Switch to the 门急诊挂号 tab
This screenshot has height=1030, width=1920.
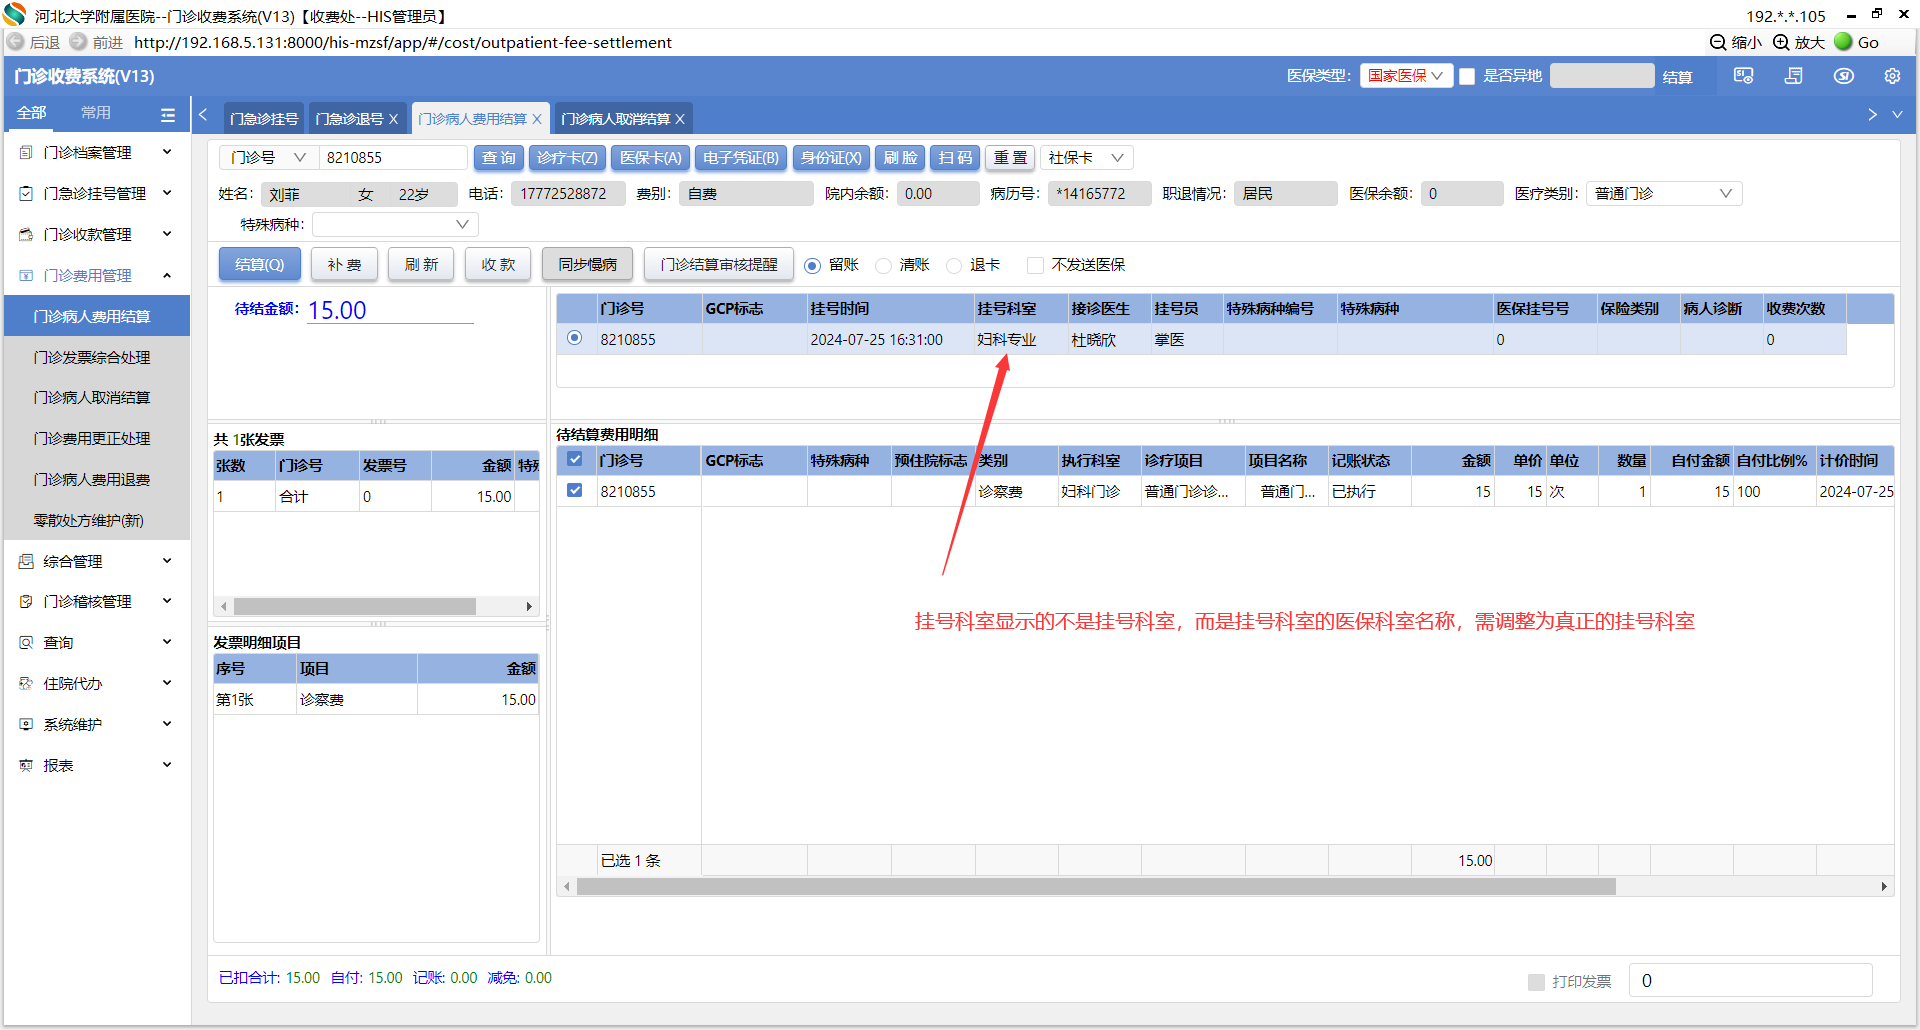263,119
